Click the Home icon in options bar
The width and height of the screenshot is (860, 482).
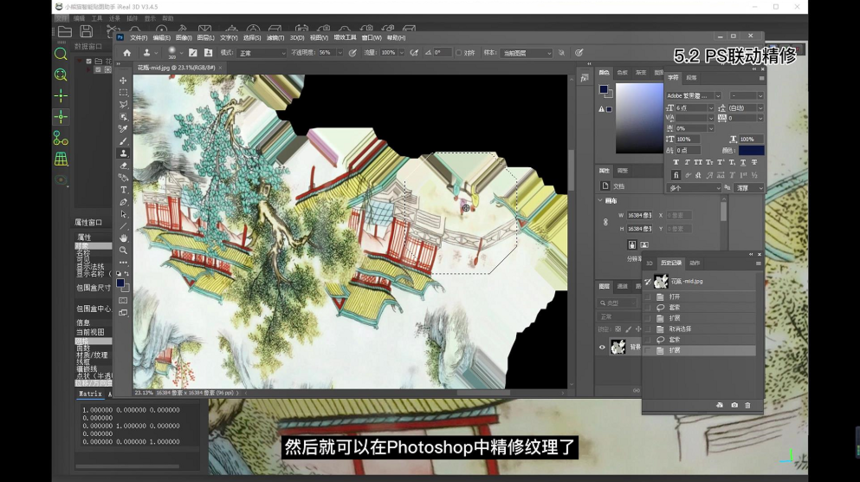coord(127,53)
